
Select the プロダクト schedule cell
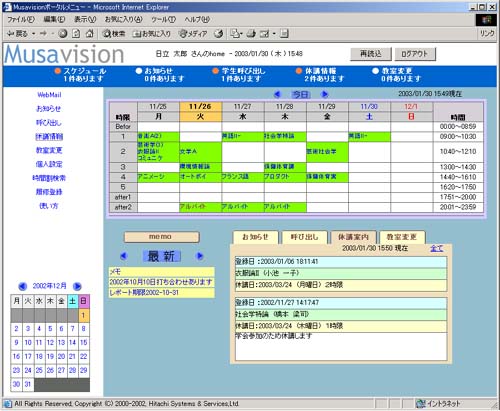(285, 177)
